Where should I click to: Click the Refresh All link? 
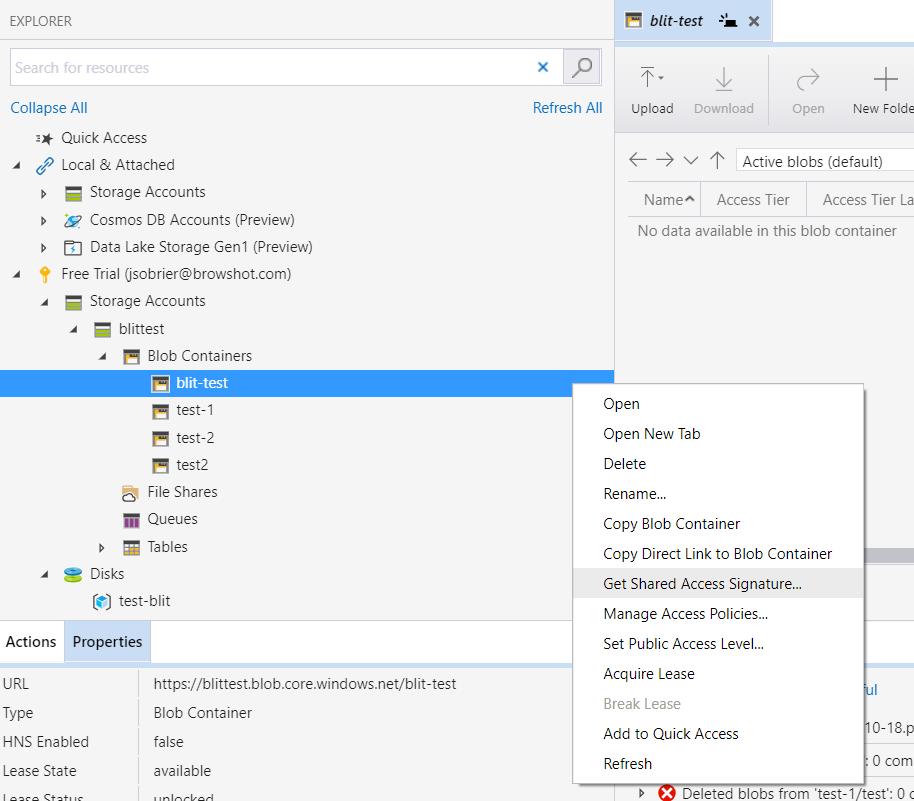[x=567, y=108]
